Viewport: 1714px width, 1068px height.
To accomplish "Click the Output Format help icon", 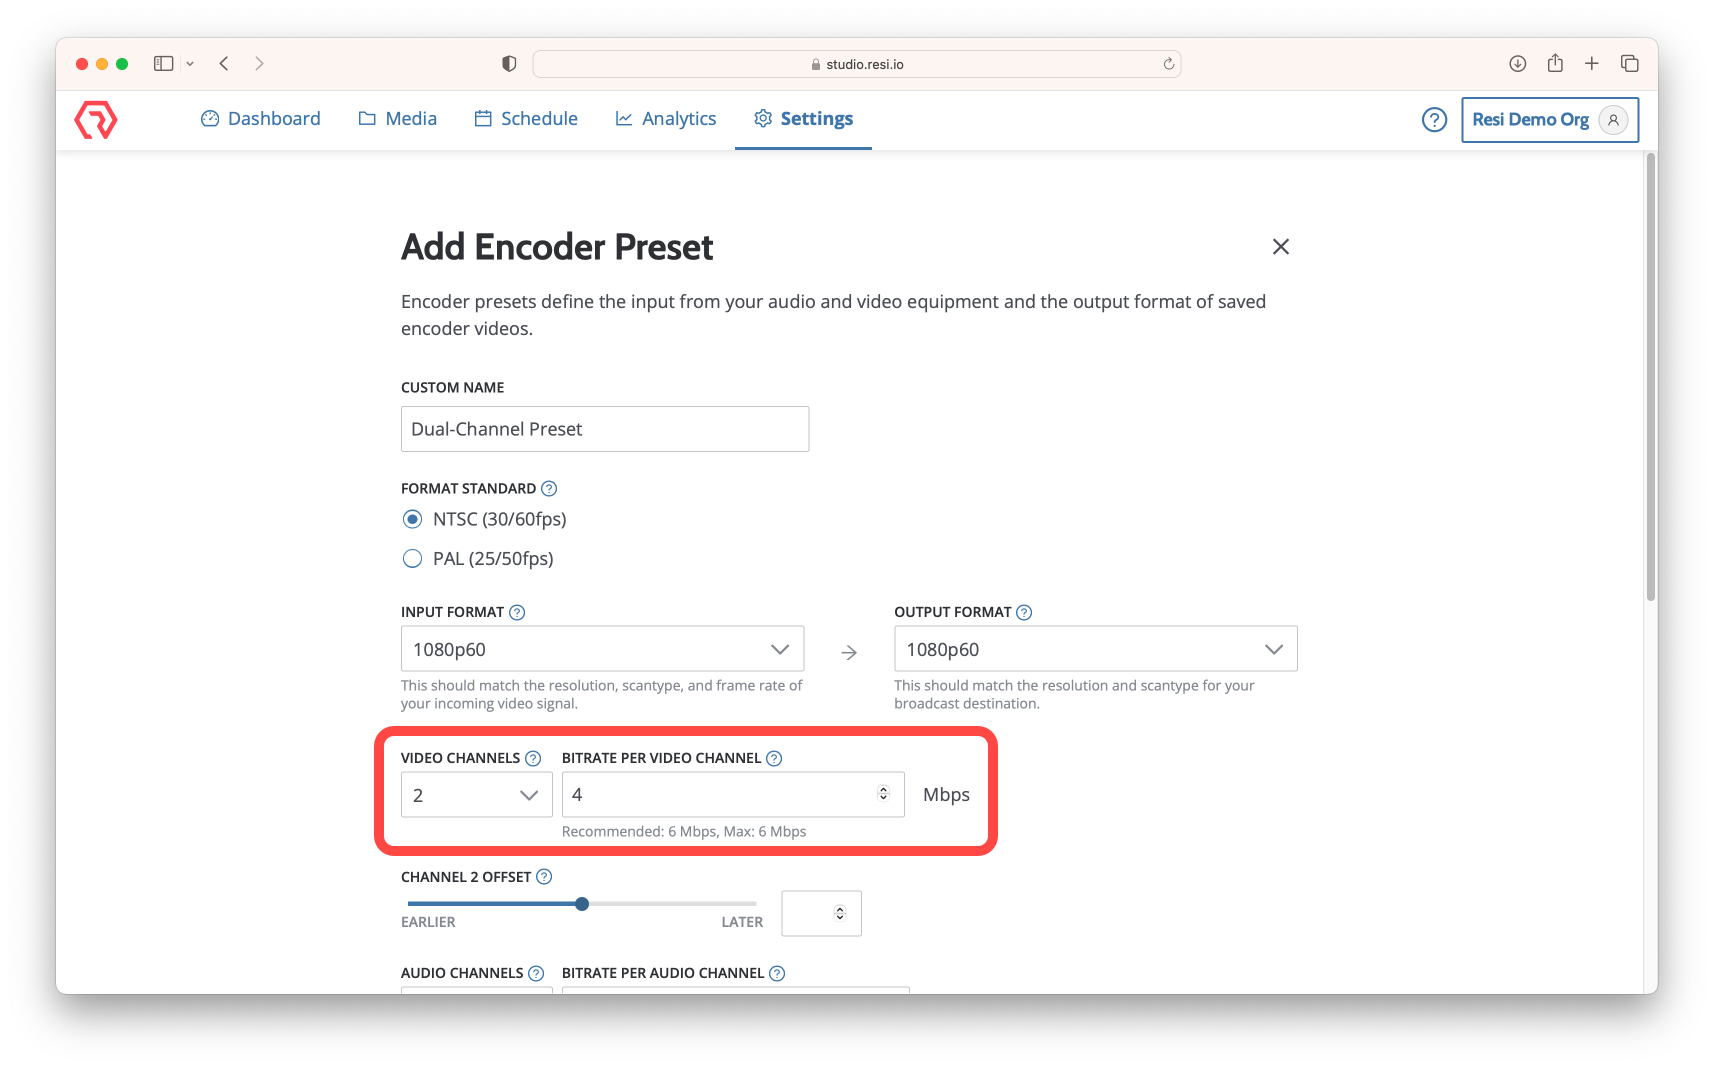I will coord(1024,613).
